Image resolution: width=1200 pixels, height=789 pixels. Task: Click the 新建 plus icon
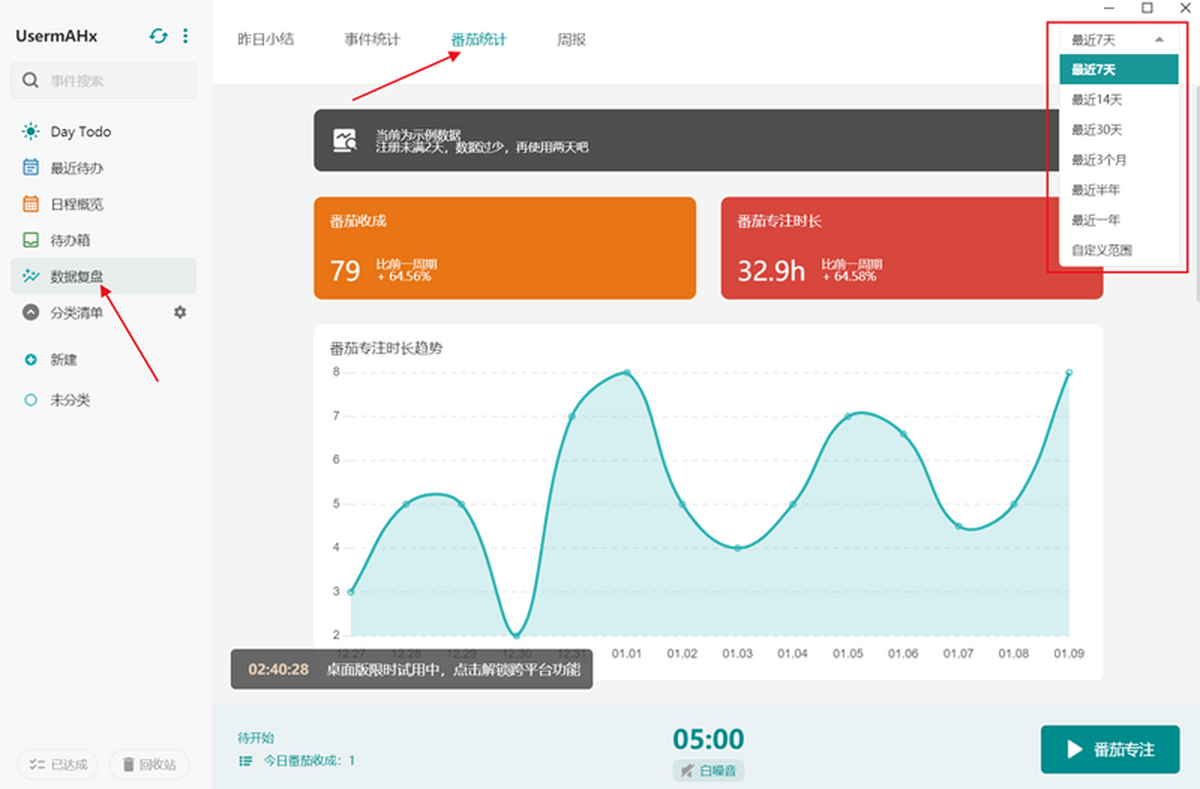point(31,360)
